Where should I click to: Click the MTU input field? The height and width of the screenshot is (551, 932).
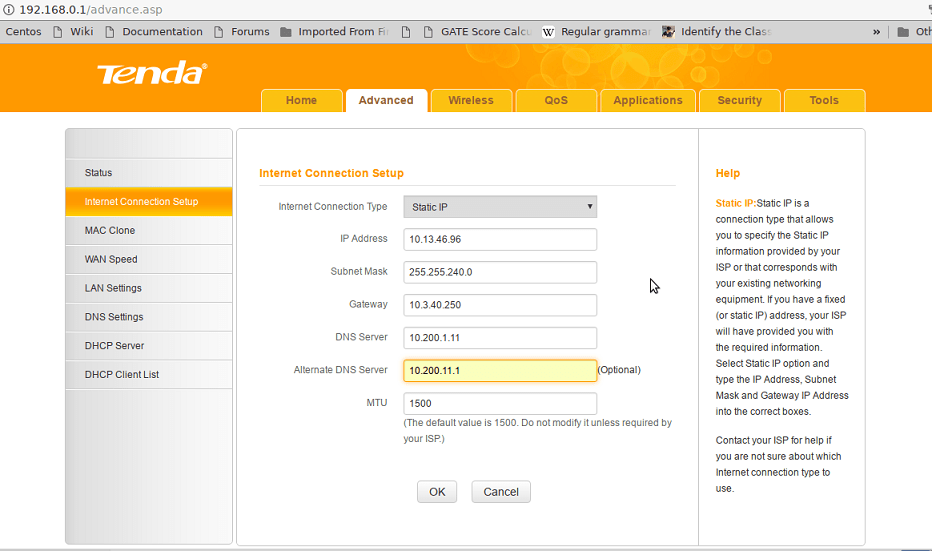(x=500, y=404)
